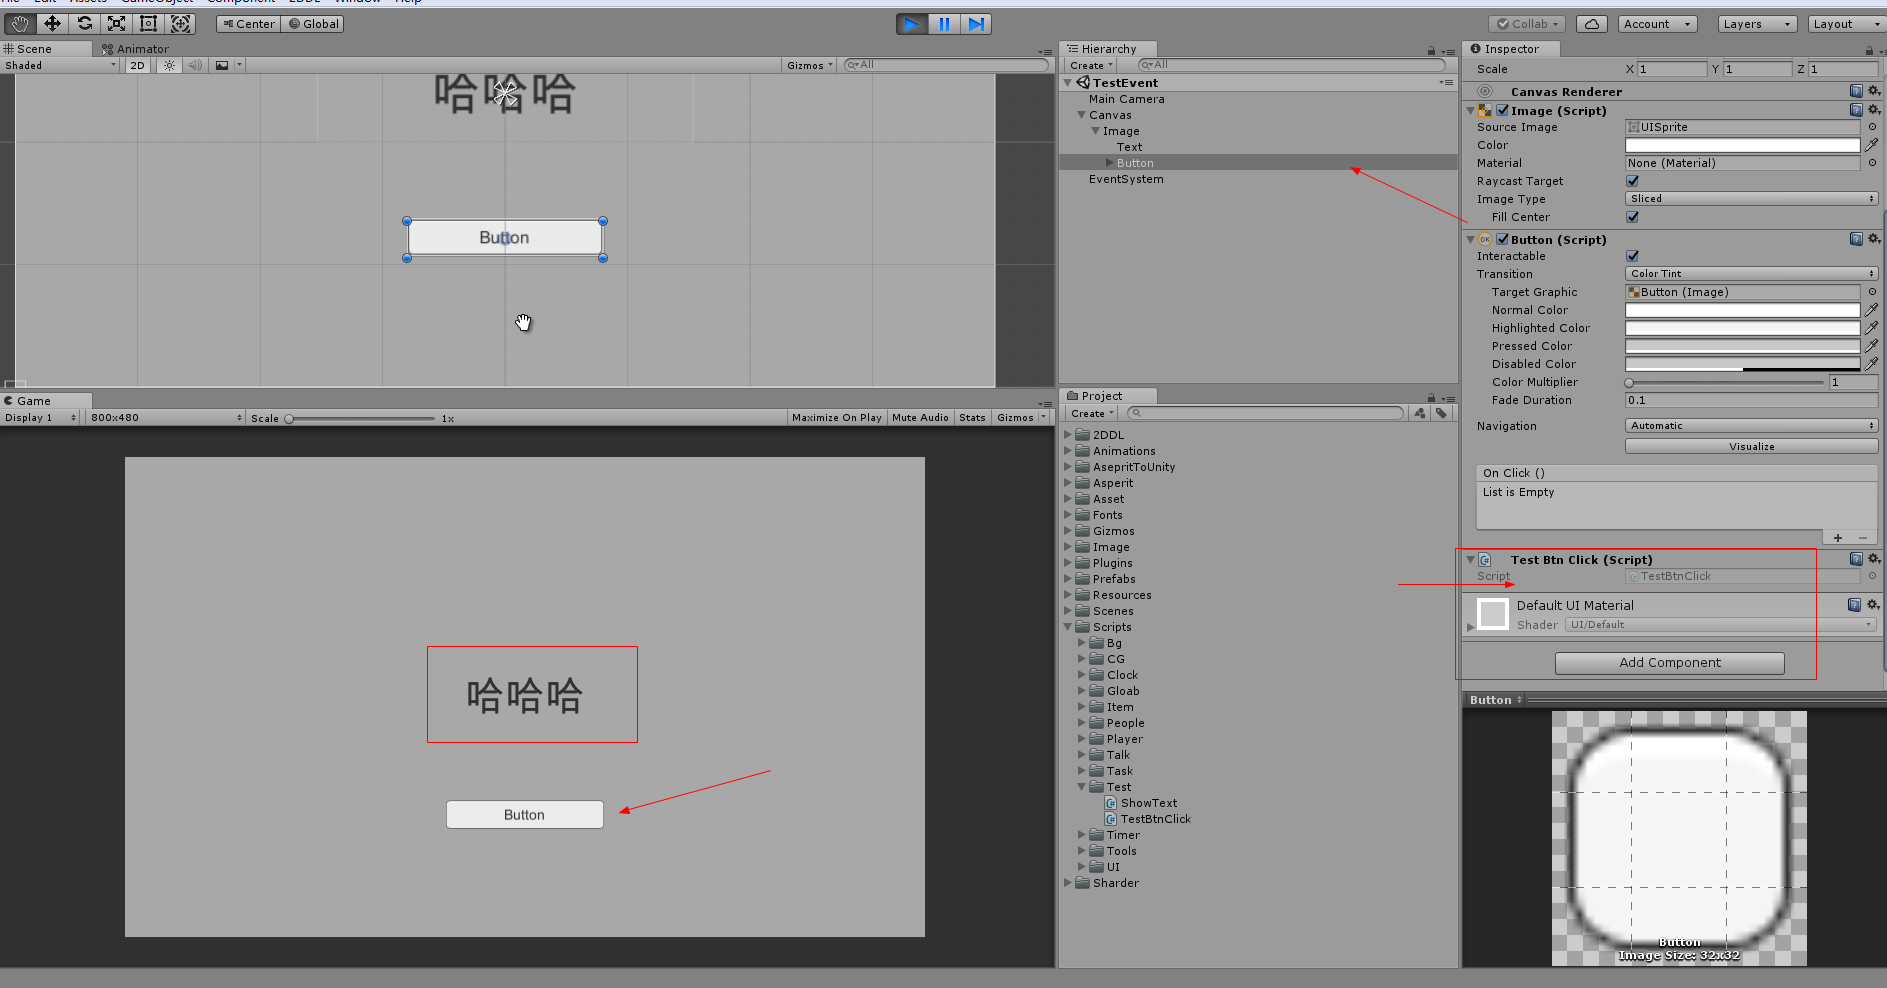The height and width of the screenshot is (988, 1887).
Task: Toggle scene effects image icon
Action: point(222,65)
